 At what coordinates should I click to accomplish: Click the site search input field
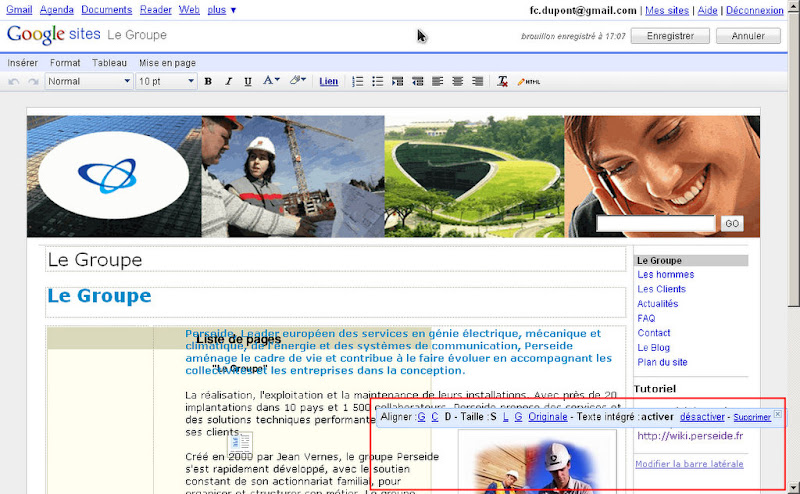pyautogui.click(x=656, y=224)
